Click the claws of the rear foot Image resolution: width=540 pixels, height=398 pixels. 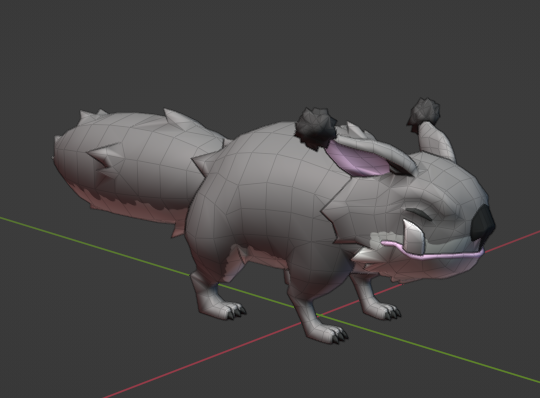tap(233, 310)
